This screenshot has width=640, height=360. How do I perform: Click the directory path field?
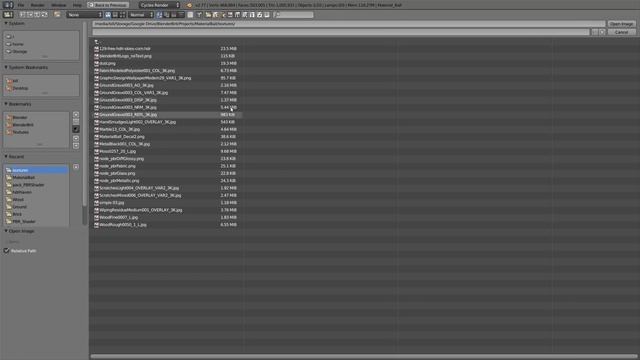[349, 24]
